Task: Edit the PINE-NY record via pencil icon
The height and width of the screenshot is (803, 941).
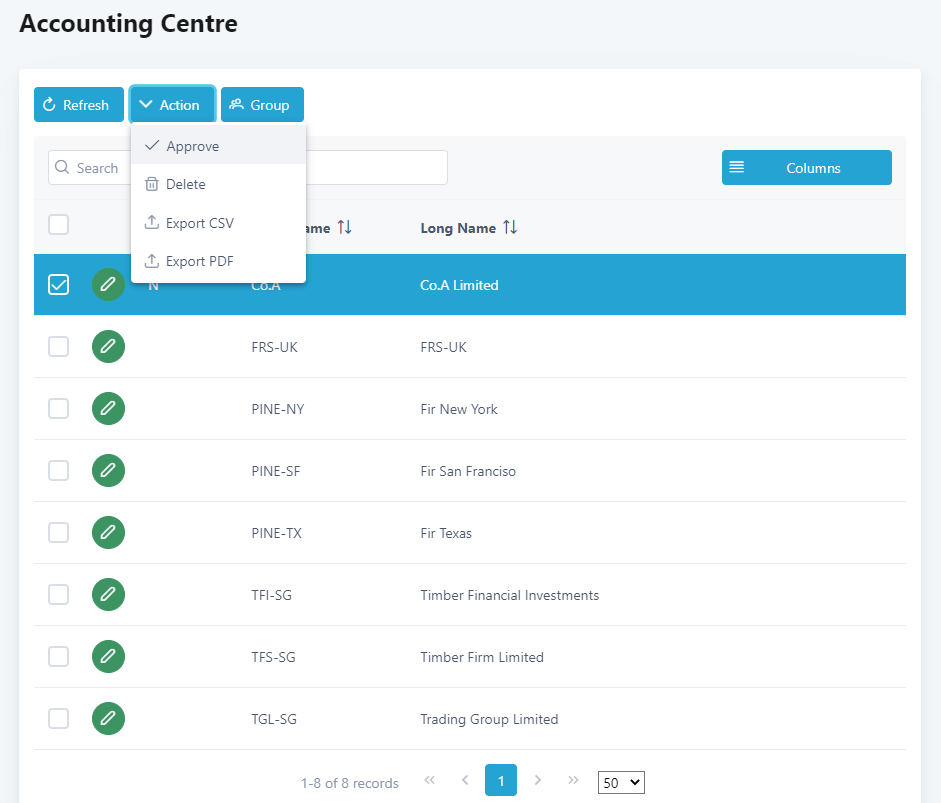Action: coord(108,409)
